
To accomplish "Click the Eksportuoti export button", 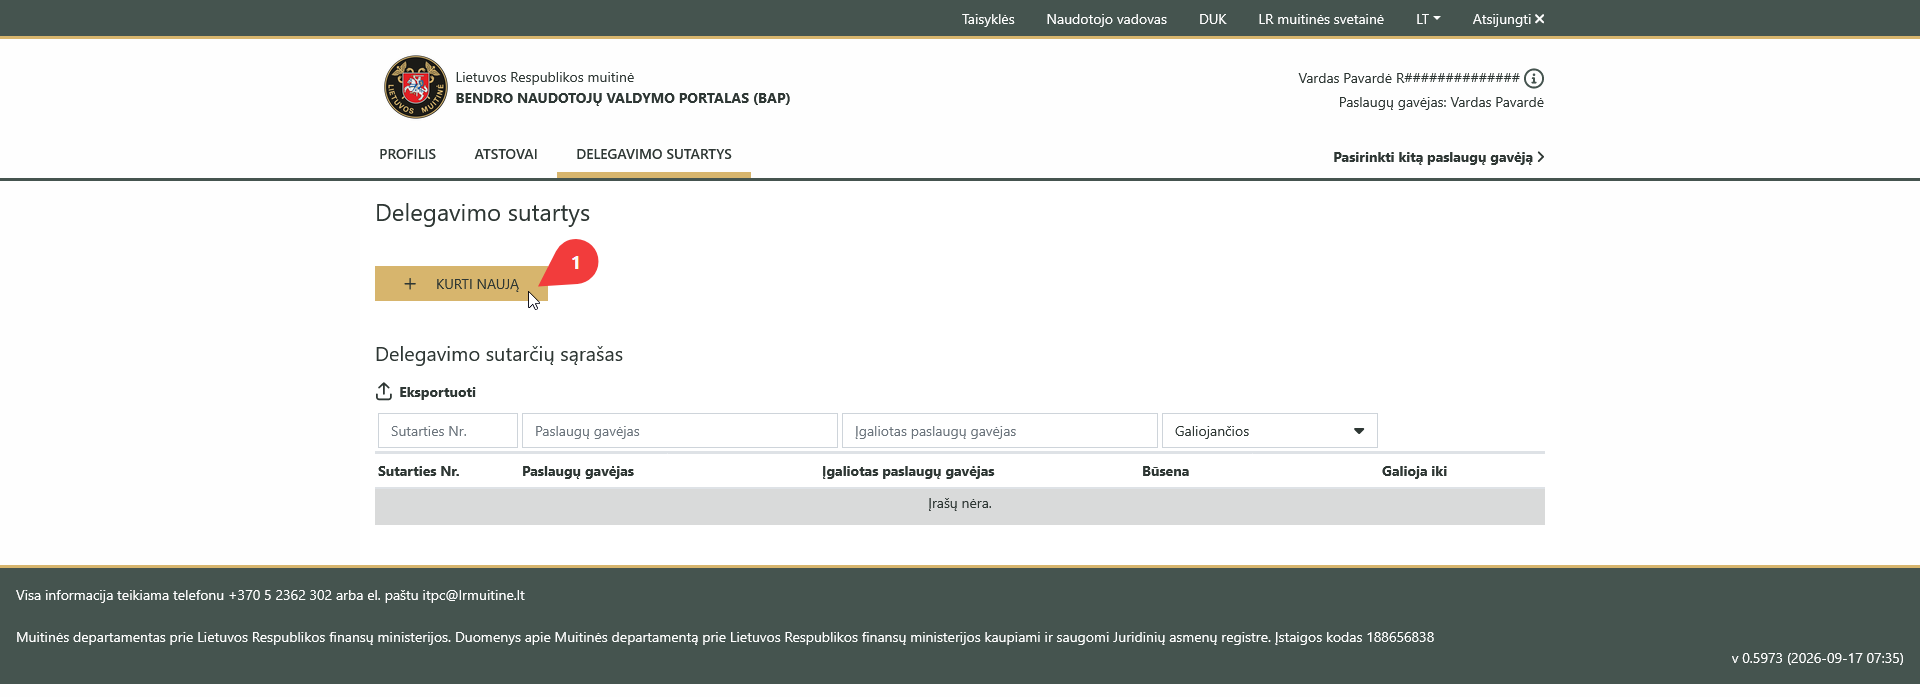I will point(426,391).
